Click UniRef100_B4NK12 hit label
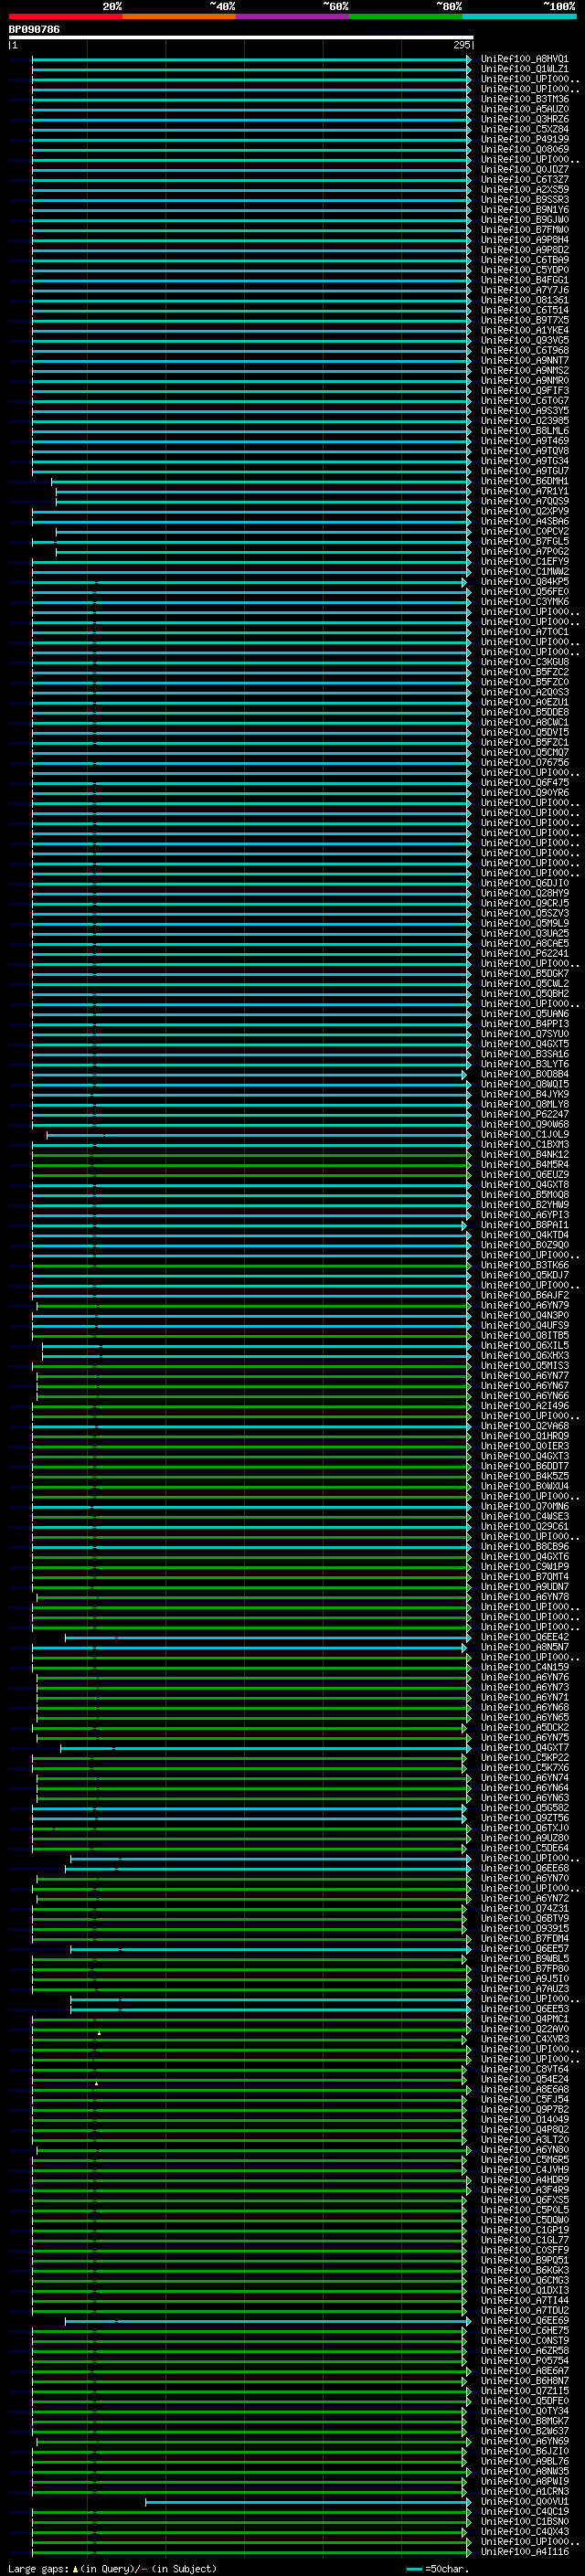Screen dimensions: 585x2576 click(x=525, y=1154)
